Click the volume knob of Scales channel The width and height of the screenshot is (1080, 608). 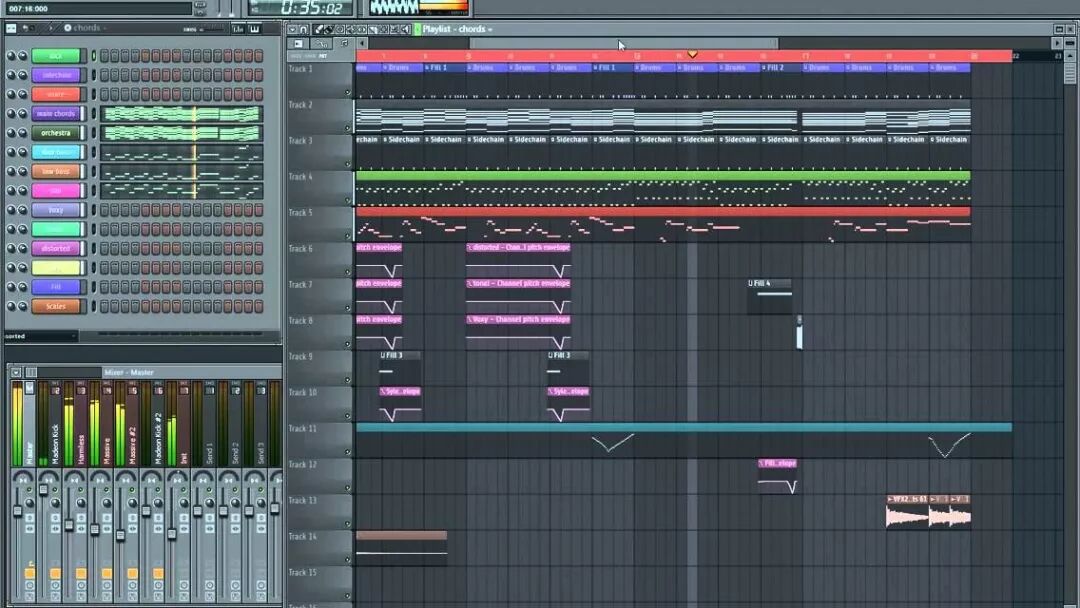(x=23, y=306)
